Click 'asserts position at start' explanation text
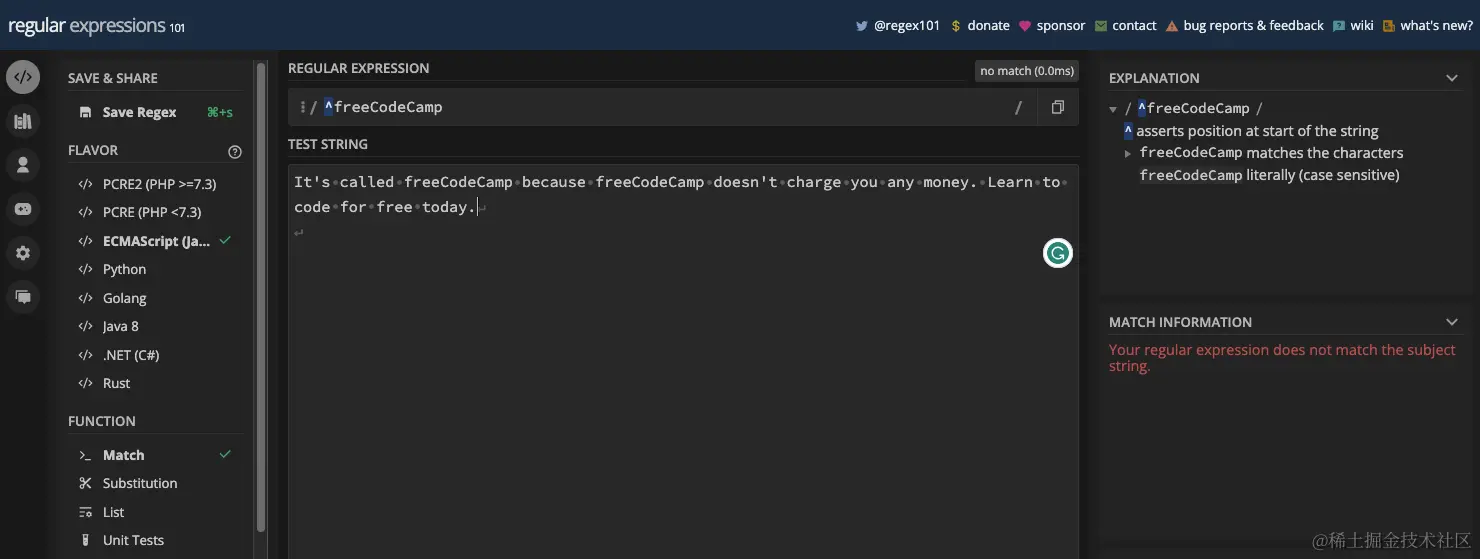 click(1257, 131)
